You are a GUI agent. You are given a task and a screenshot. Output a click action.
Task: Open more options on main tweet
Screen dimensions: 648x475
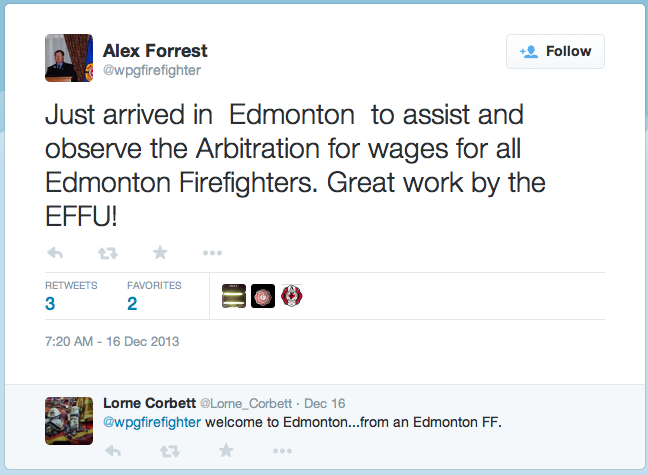coord(212,253)
